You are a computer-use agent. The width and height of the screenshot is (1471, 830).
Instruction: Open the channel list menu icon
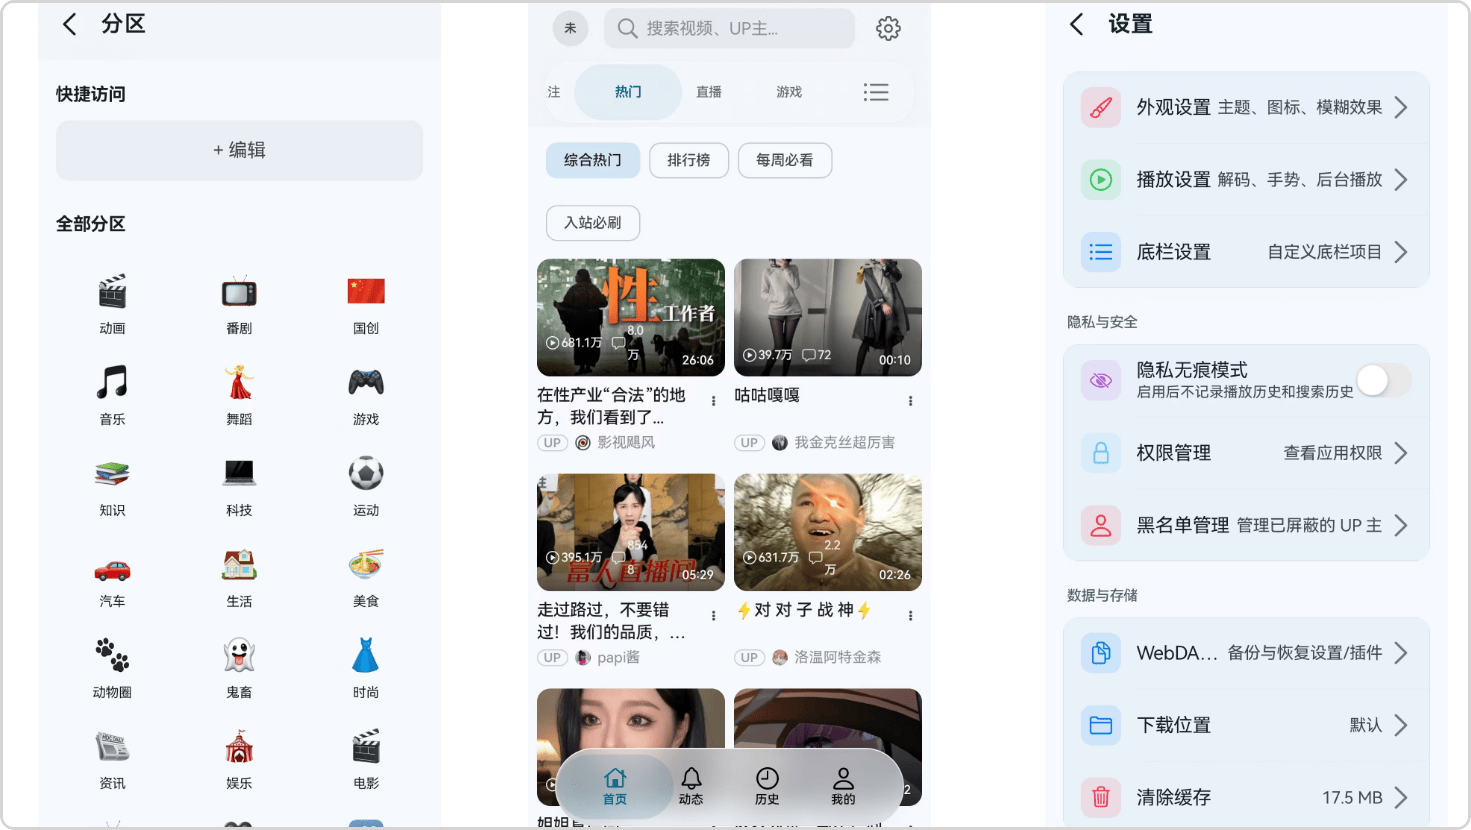tap(876, 92)
